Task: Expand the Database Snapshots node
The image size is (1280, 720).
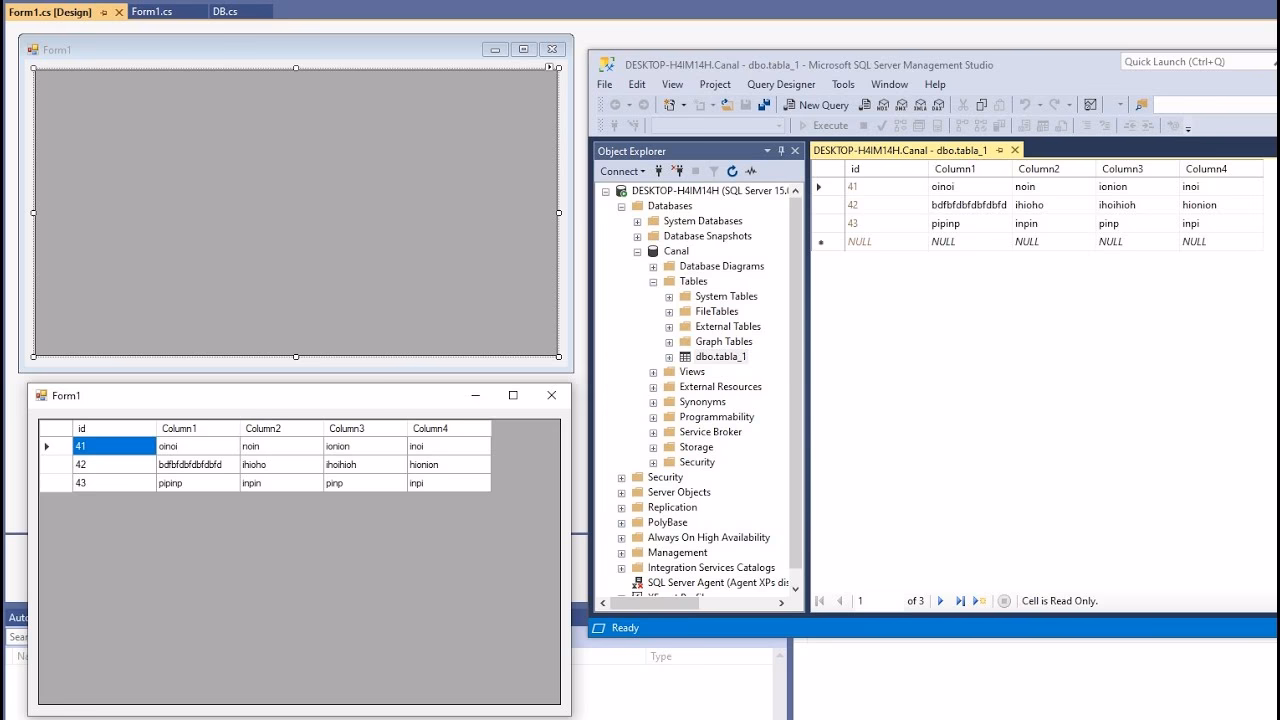Action: click(x=637, y=236)
